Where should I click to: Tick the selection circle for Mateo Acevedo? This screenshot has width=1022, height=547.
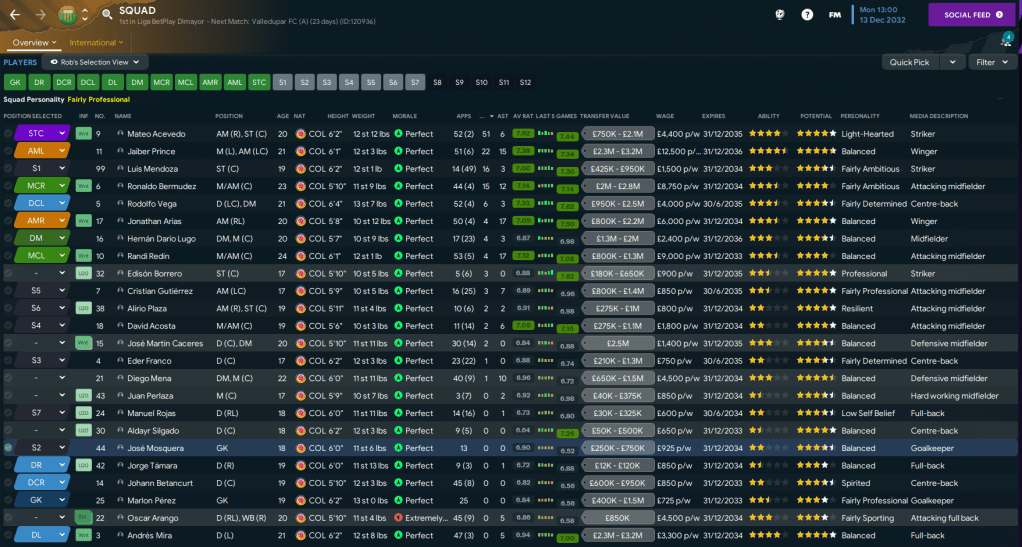pos(8,134)
